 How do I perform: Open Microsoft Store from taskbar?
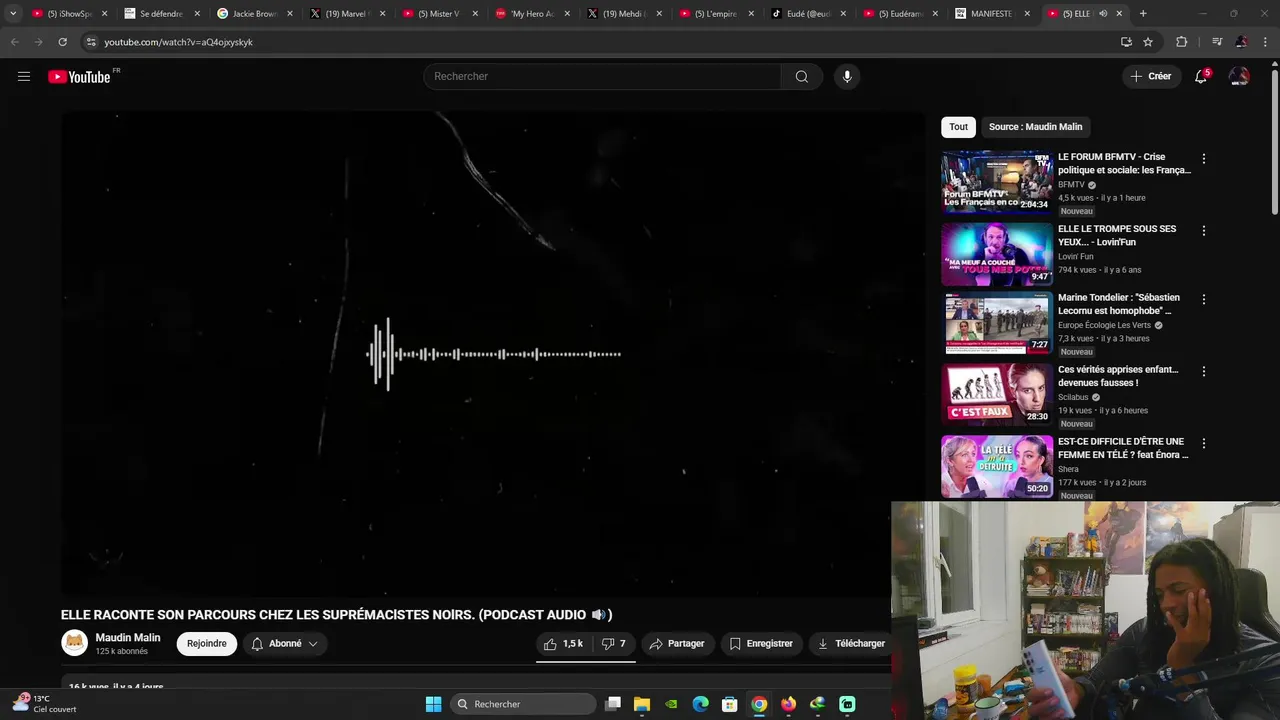point(730,704)
